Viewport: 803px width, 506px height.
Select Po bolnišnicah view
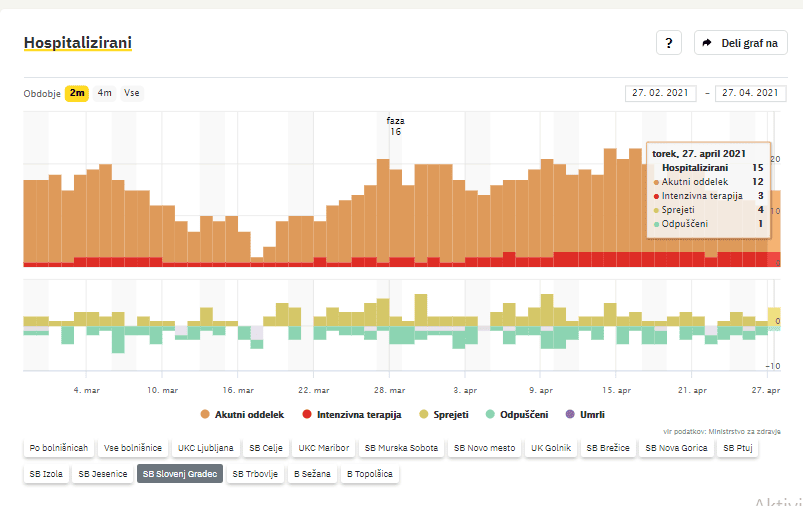(59, 448)
